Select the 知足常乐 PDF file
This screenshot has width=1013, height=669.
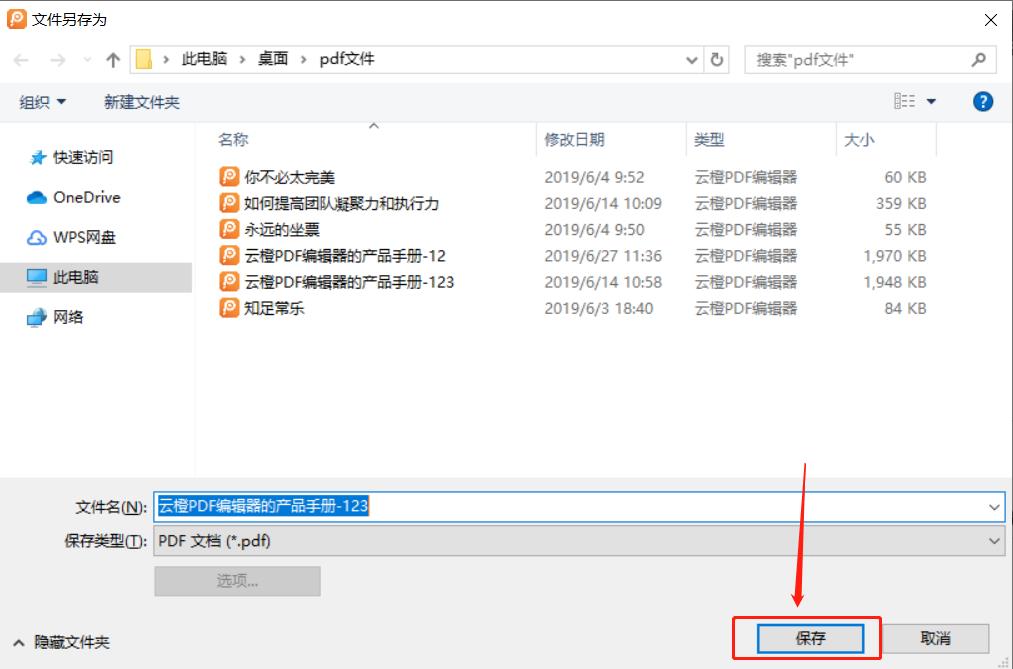273,308
